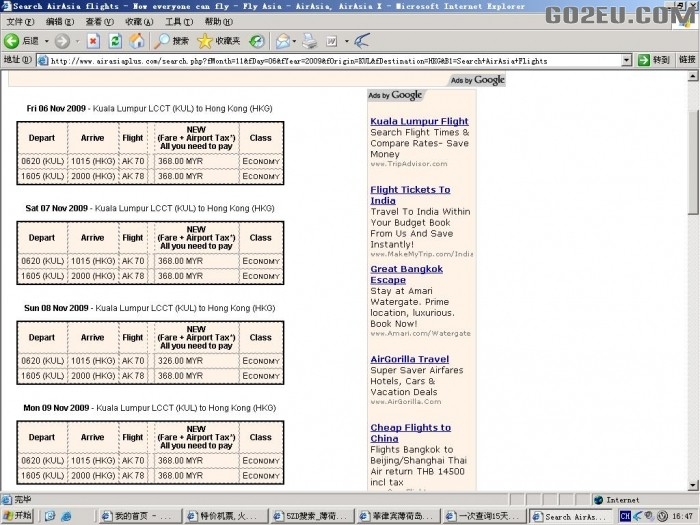Switch to 特价机票 taskbar window

pos(226,516)
